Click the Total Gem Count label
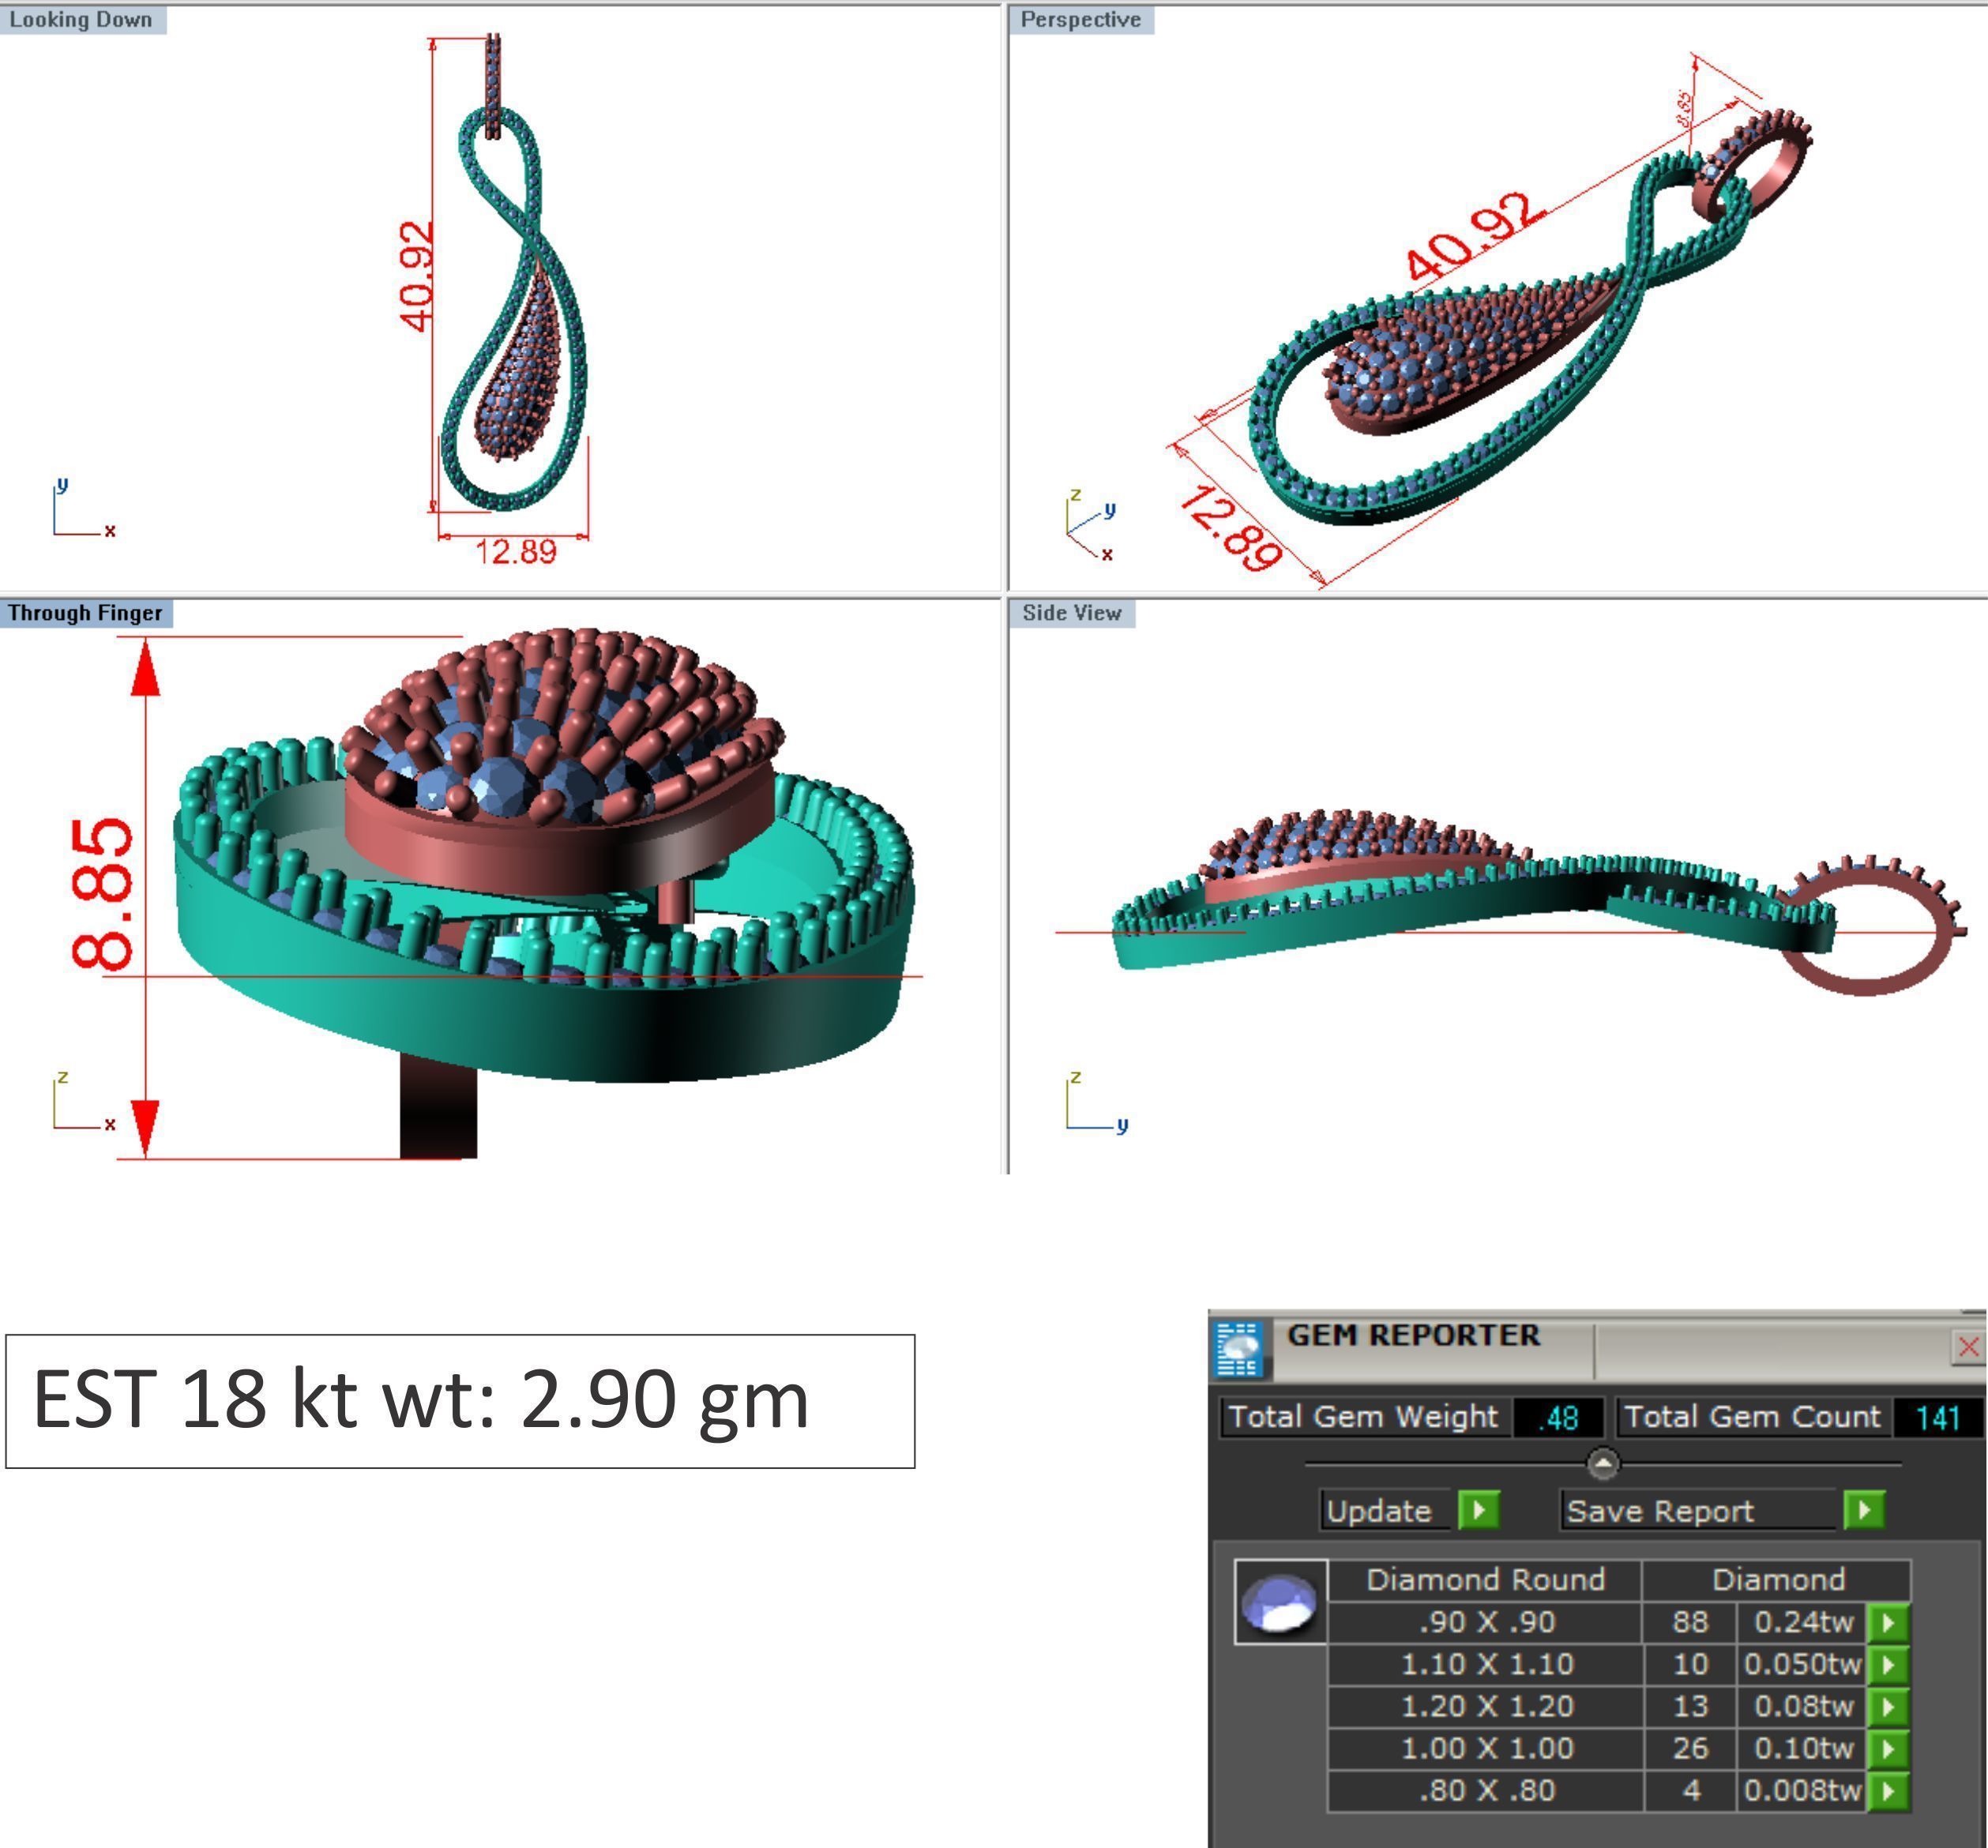The image size is (1988, 1848). point(1752,1417)
